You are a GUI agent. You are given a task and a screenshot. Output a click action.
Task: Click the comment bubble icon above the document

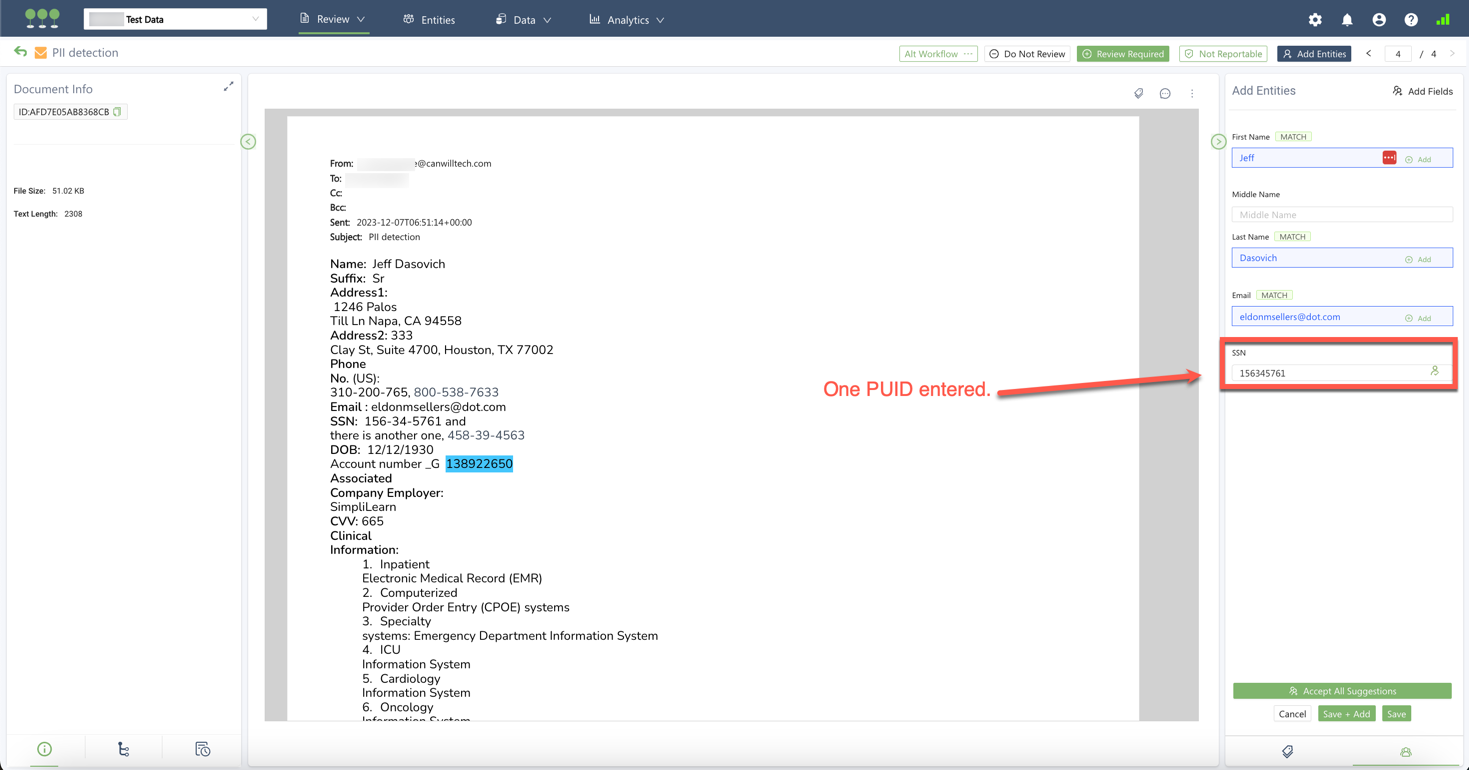1165,94
